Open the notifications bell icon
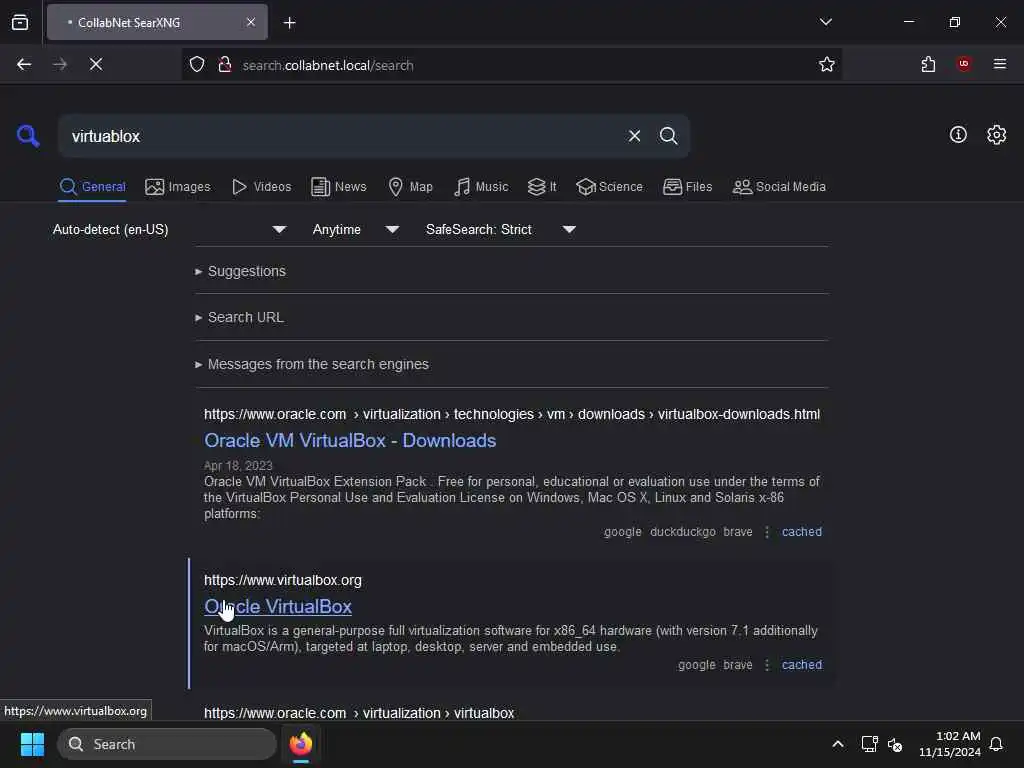Screen dimensions: 1024x768 tap(996, 744)
